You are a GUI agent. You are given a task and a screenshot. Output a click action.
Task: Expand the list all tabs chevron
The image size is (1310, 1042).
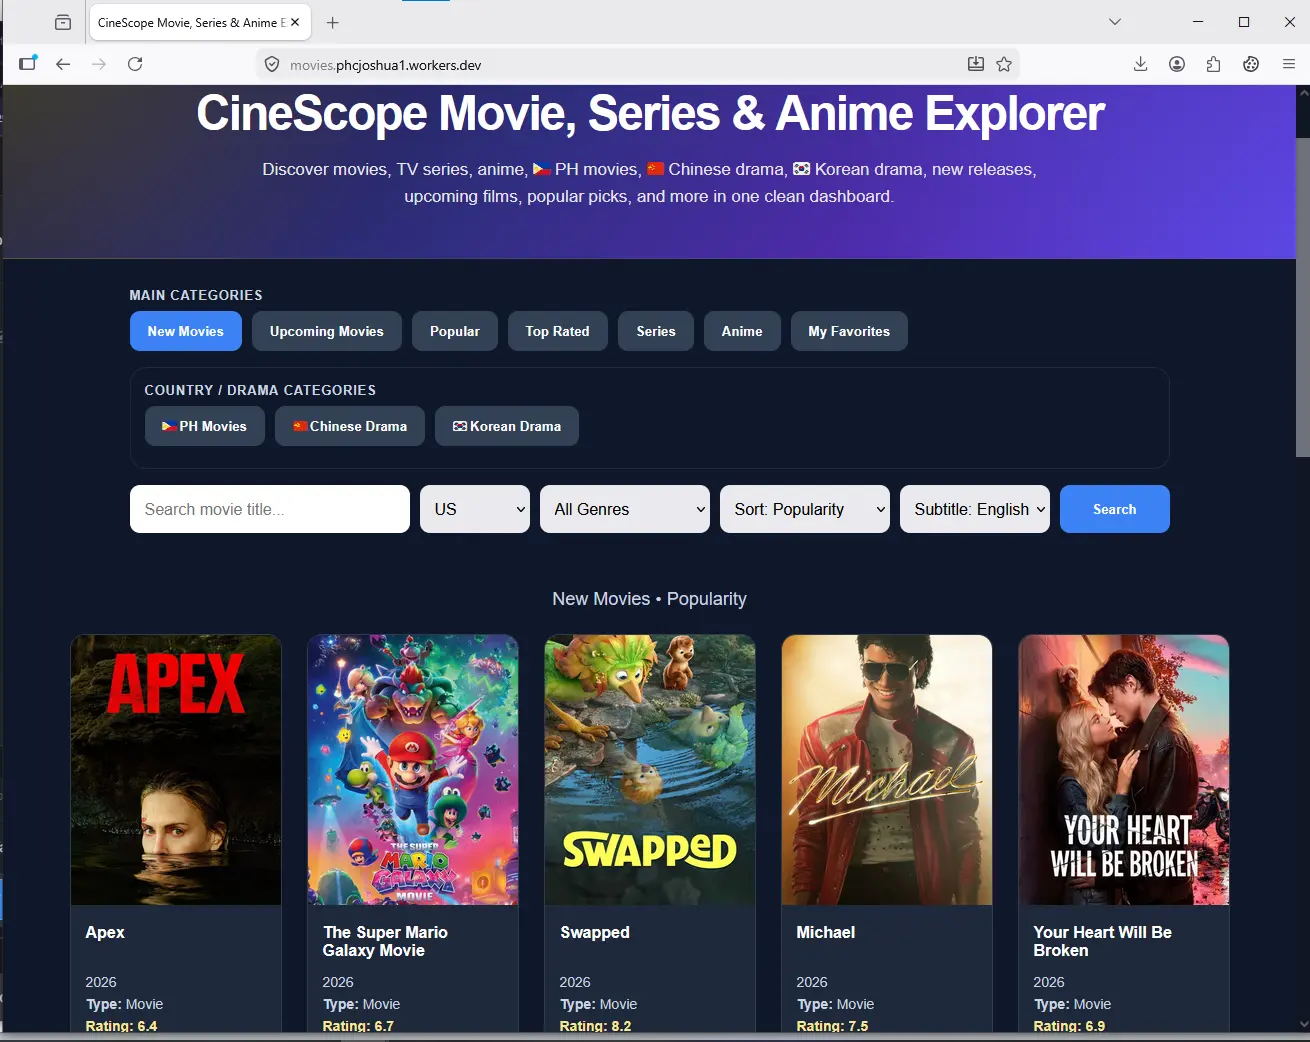point(1115,22)
